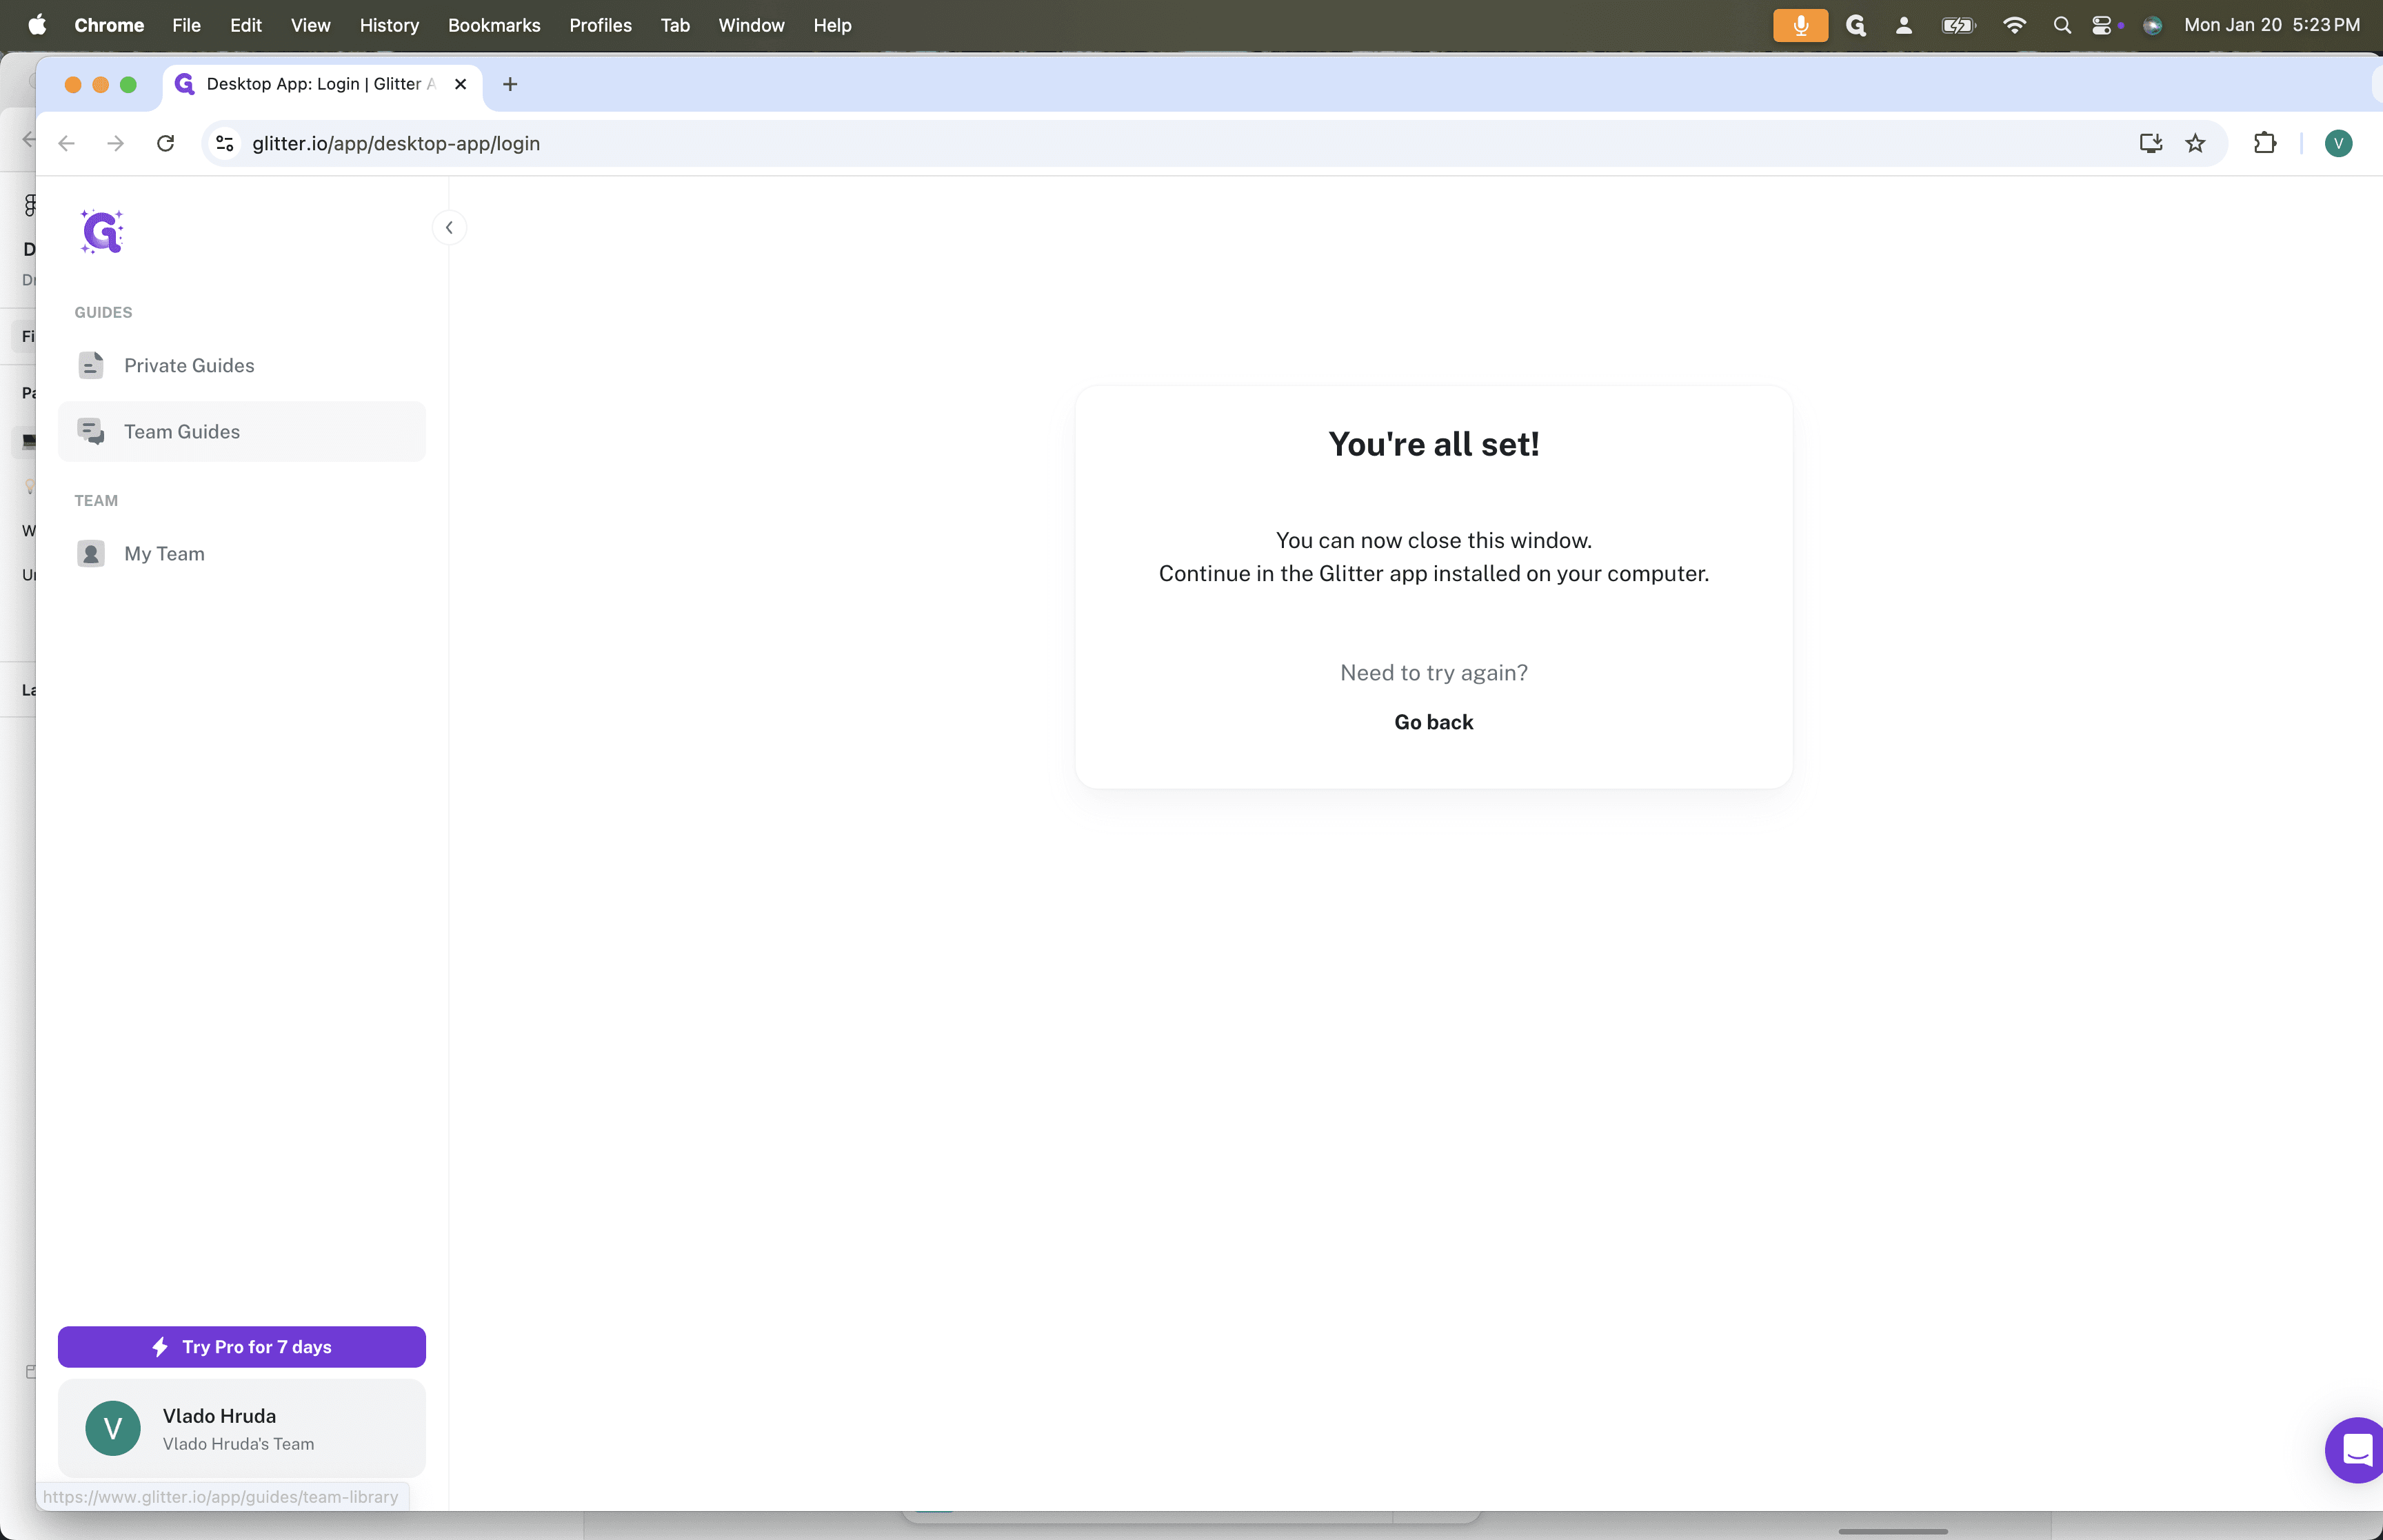Open Control Center

pos(2103,25)
